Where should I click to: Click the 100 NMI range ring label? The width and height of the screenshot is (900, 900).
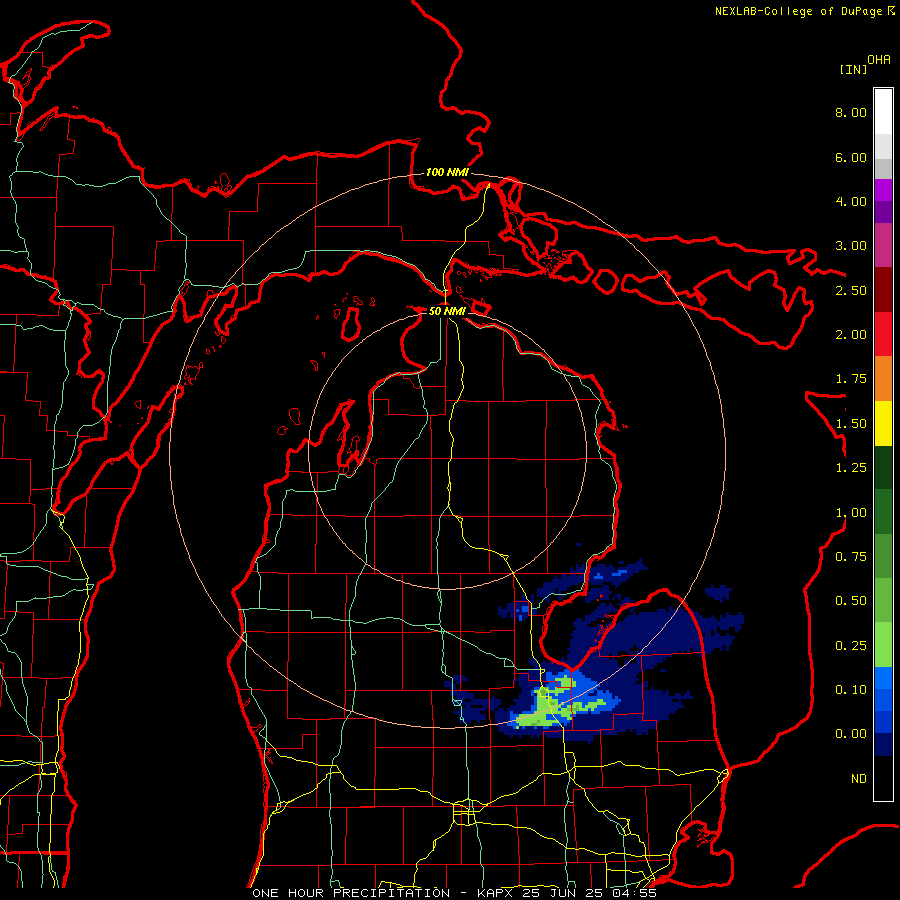pos(447,172)
